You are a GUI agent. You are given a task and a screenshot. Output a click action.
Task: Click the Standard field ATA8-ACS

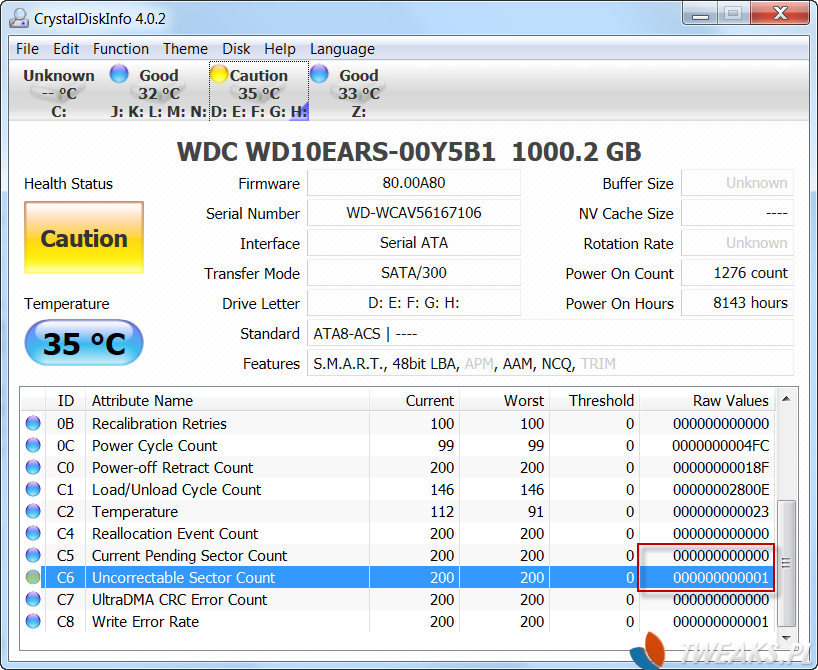pyautogui.click(x=550, y=333)
